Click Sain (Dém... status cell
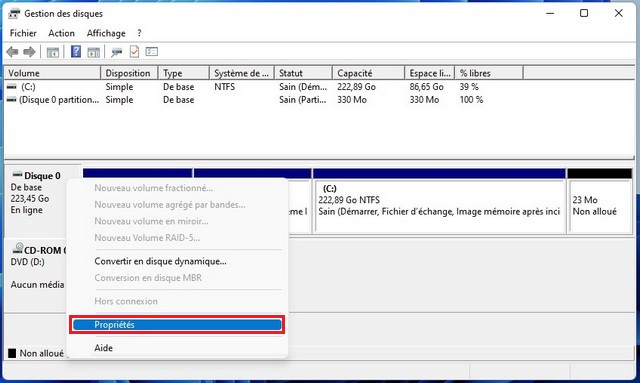Image resolution: width=640 pixels, height=383 pixels. [303, 87]
